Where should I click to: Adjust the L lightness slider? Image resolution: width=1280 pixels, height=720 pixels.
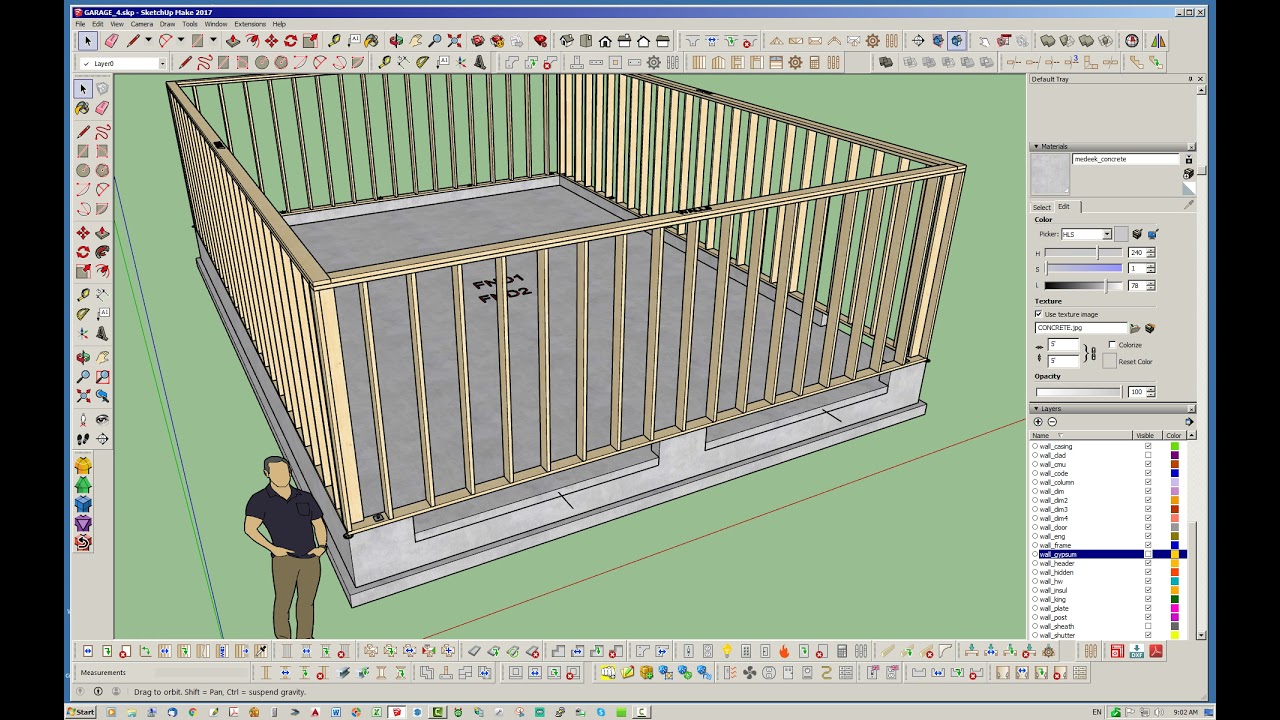[1083, 286]
